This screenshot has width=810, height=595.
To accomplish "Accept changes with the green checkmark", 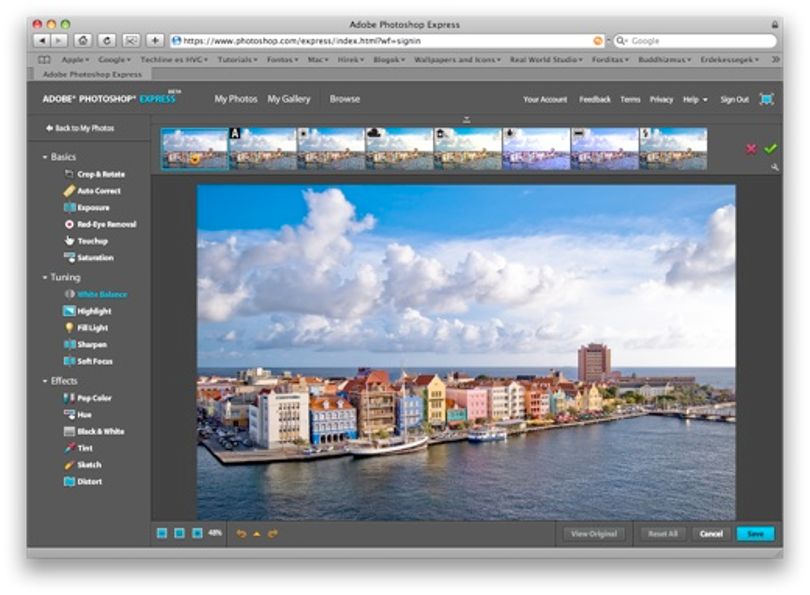I will coord(770,148).
